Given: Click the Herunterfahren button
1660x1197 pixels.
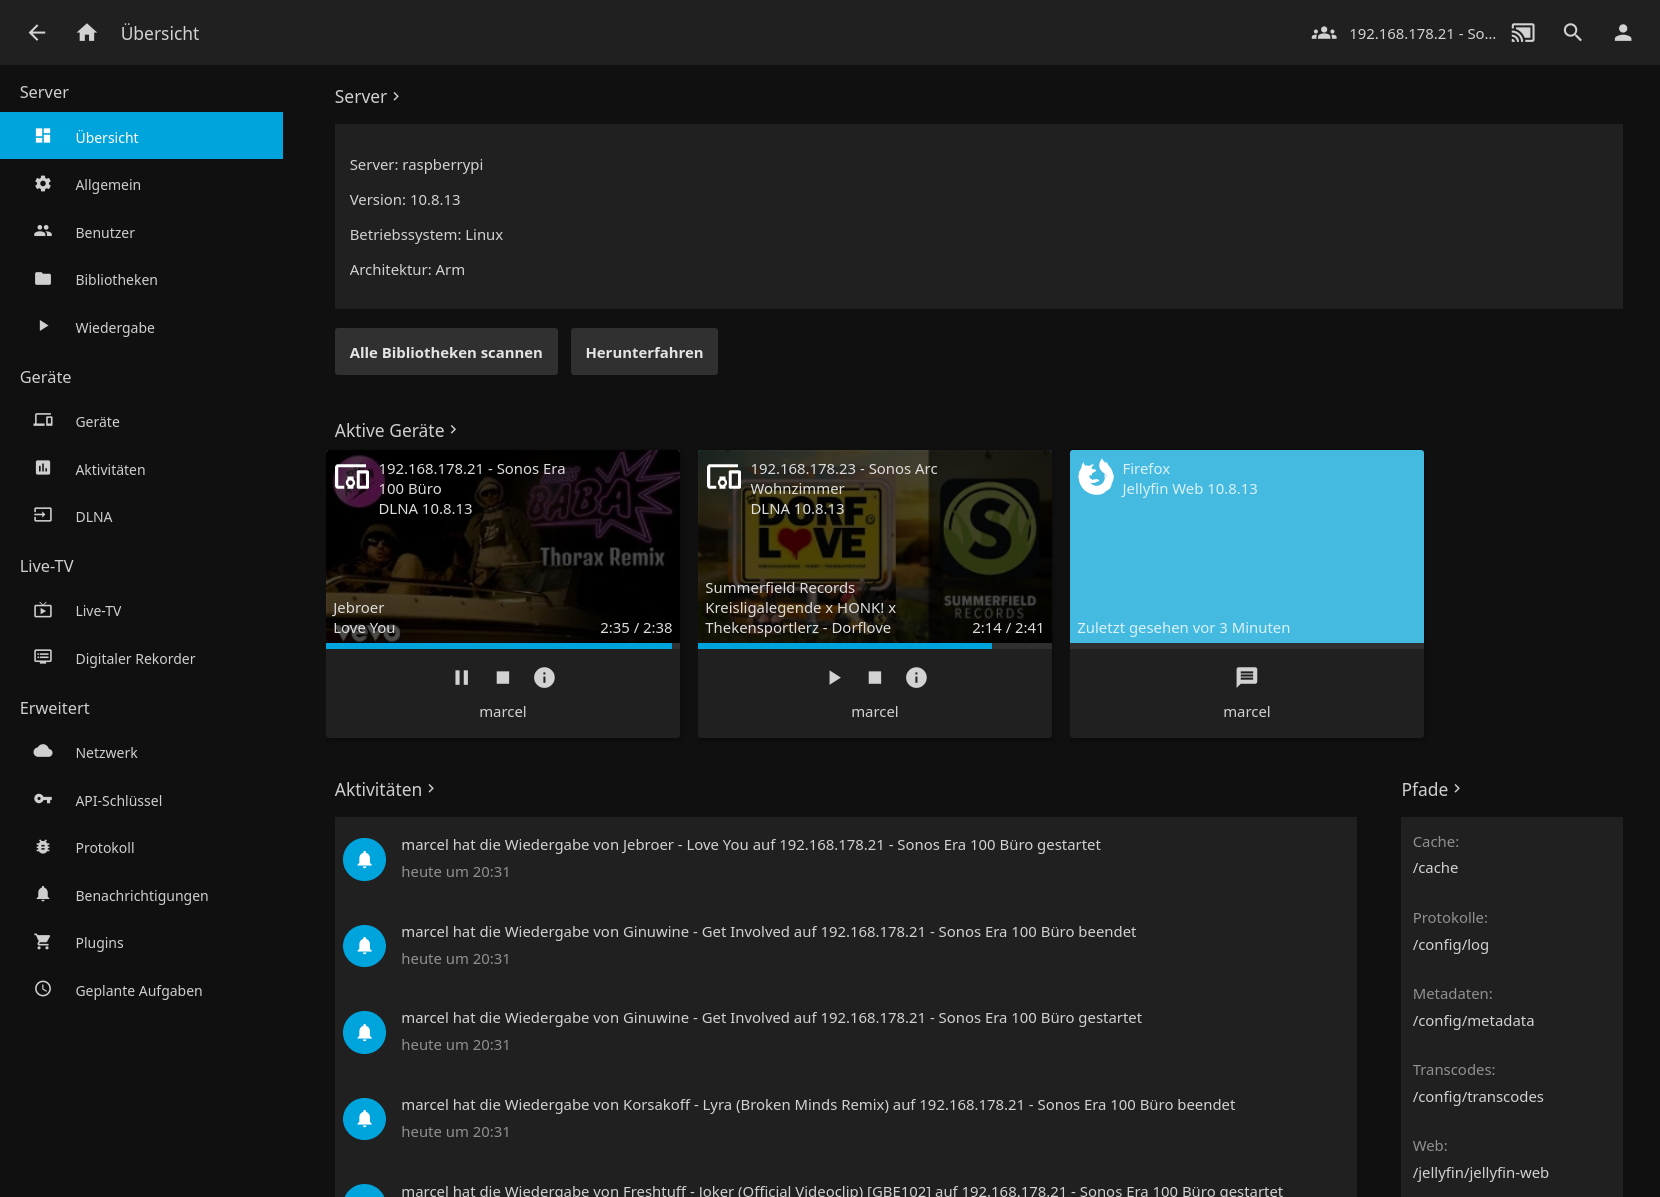Looking at the screenshot, I should point(644,352).
